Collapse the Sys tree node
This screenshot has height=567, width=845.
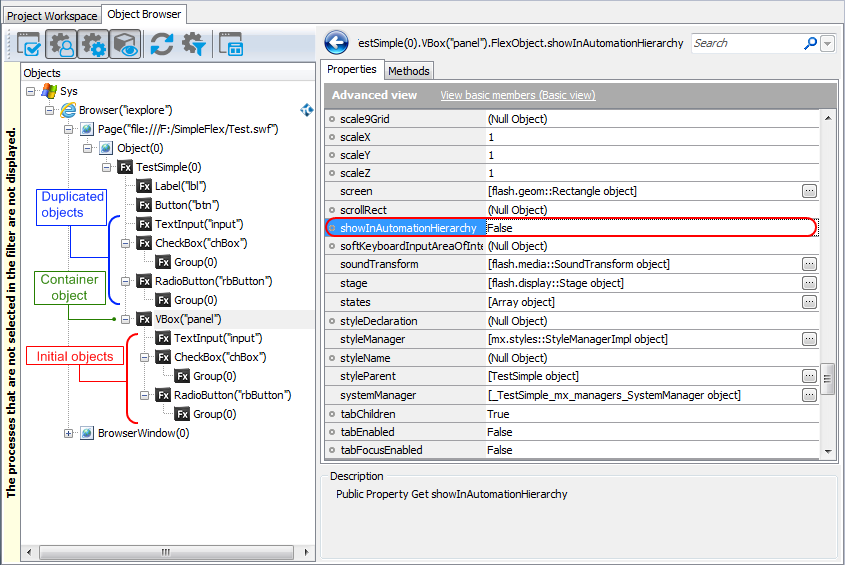31,91
